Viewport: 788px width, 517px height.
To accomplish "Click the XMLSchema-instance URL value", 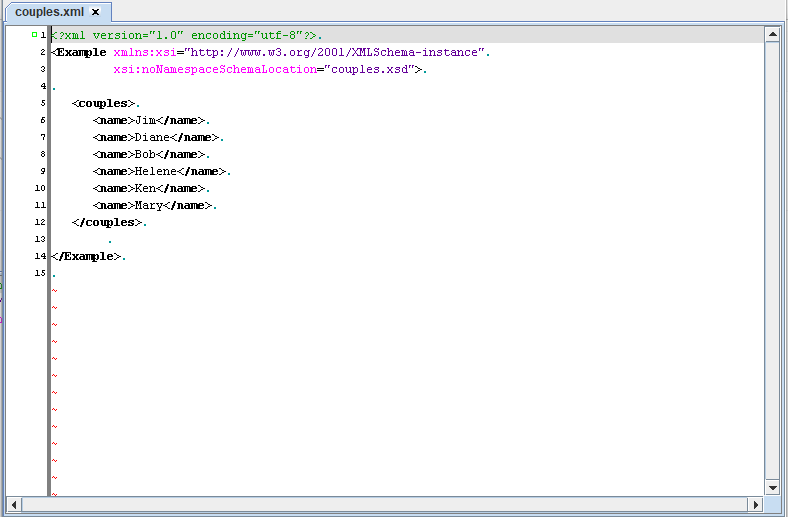I will coord(334,52).
